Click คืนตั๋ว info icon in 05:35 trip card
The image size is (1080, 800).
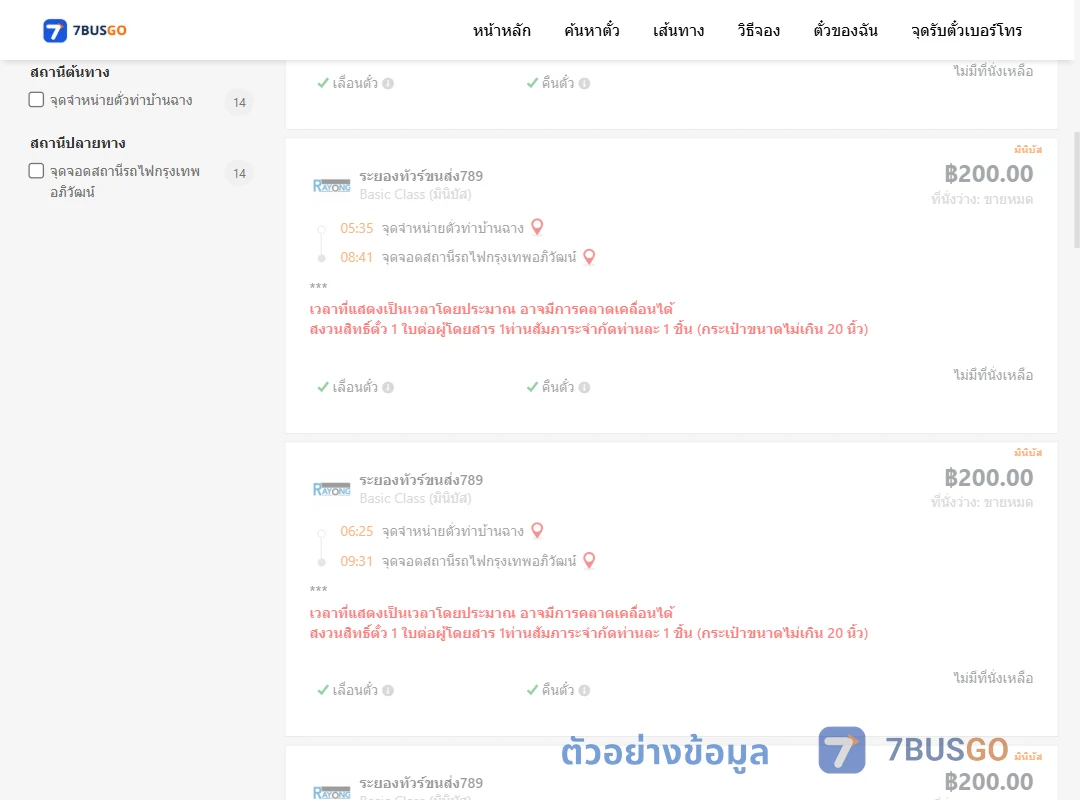[584, 387]
